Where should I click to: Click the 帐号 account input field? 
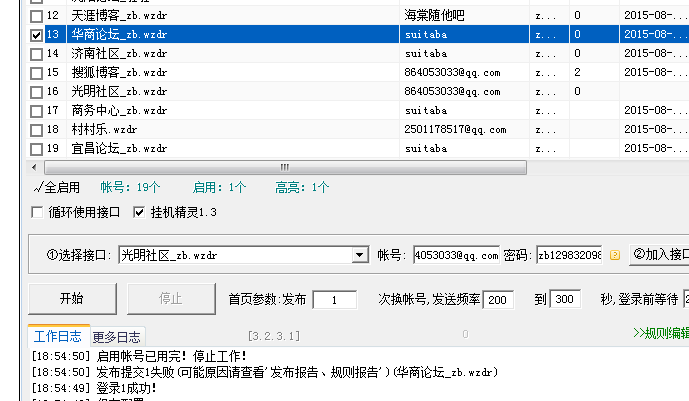coord(455,255)
